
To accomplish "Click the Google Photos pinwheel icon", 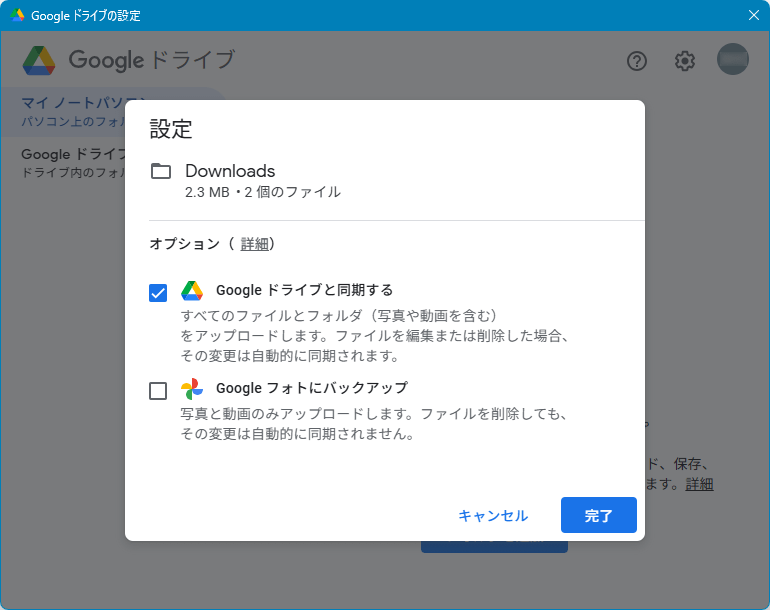I will point(192,389).
